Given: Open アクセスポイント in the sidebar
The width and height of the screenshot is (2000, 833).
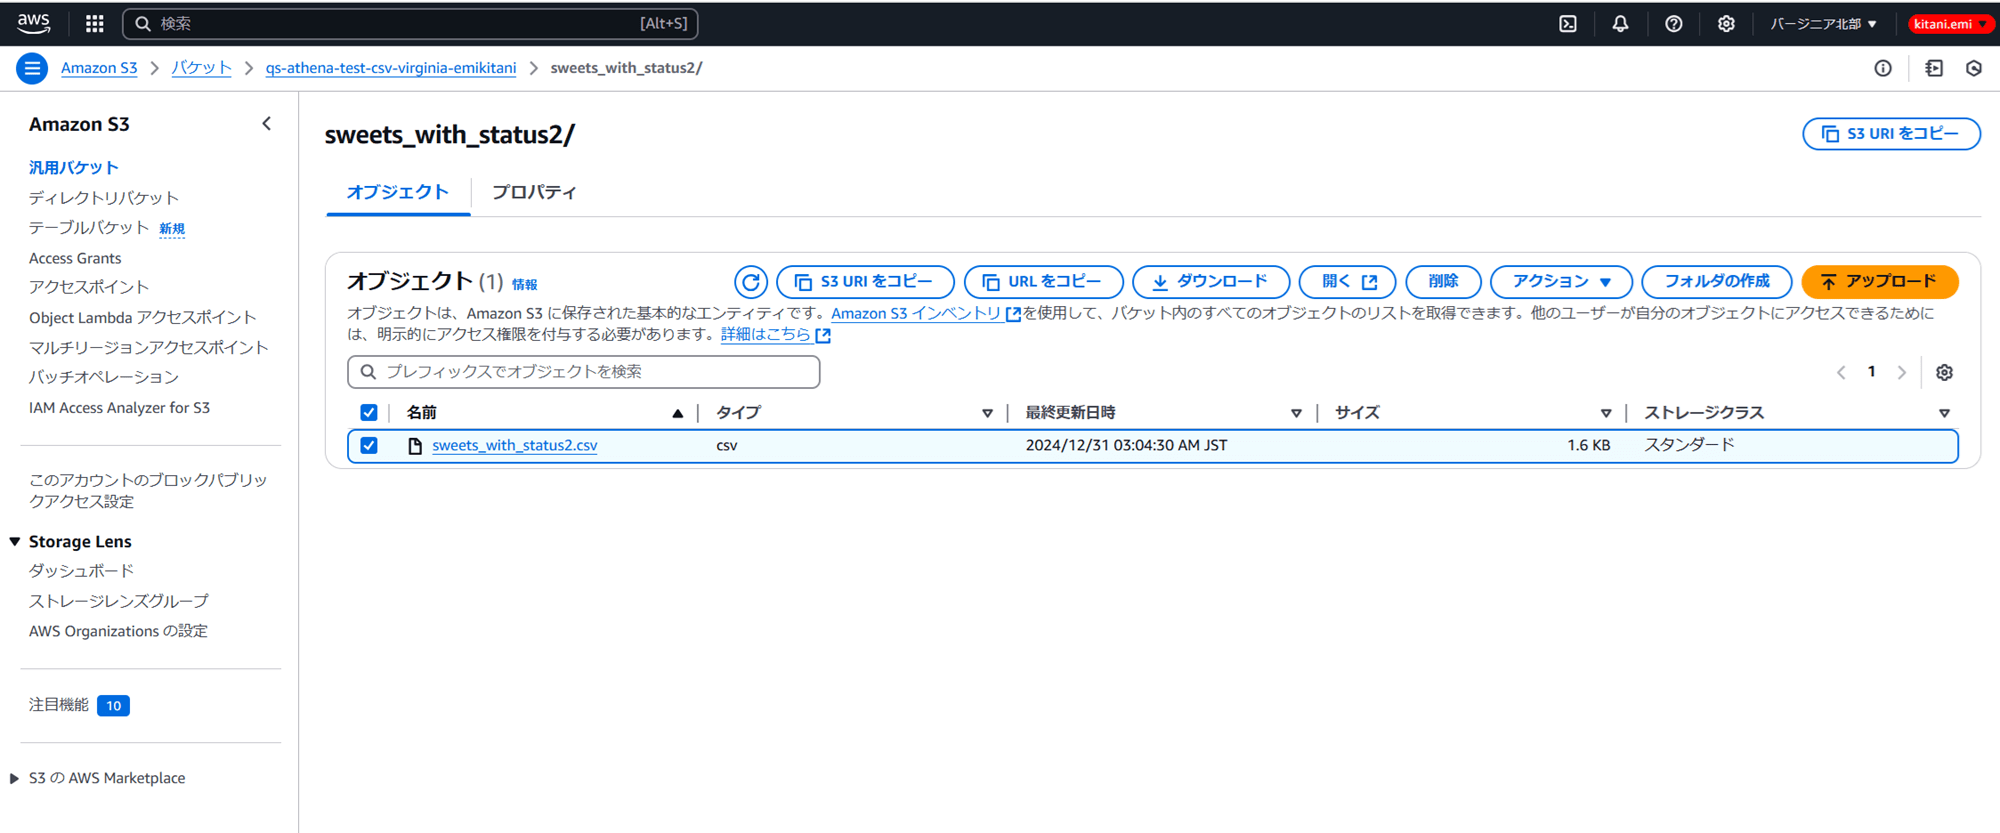Looking at the screenshot, I should 89,287.
